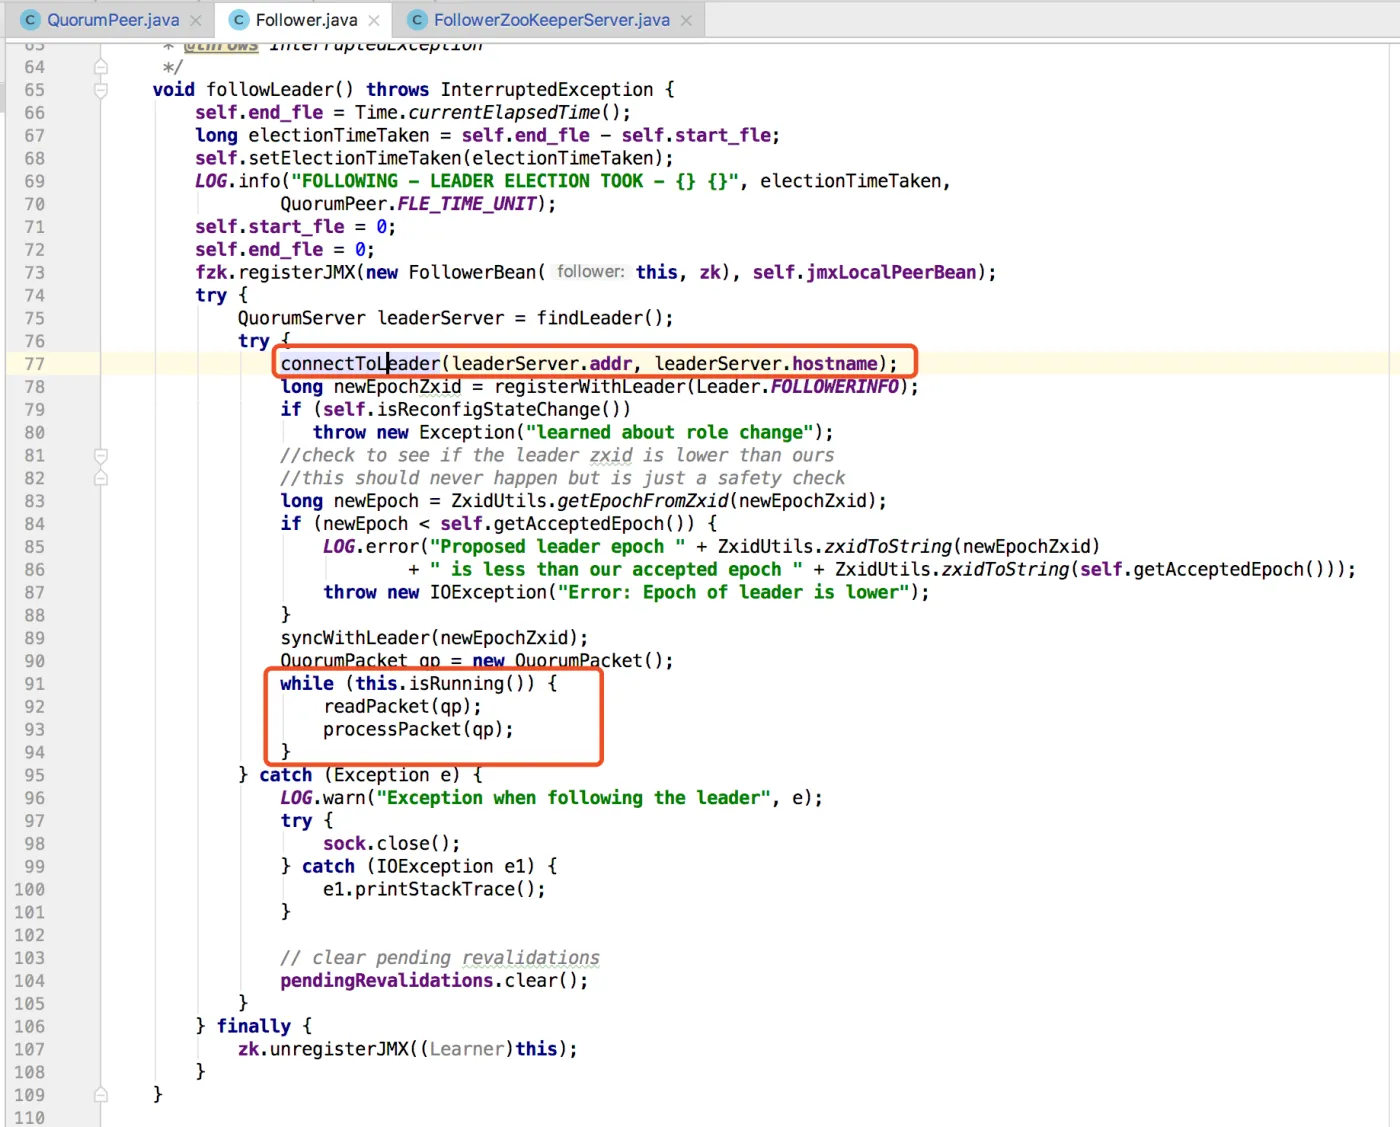Close the FollowerZooKeeperServer.java tab

point(686,20)
